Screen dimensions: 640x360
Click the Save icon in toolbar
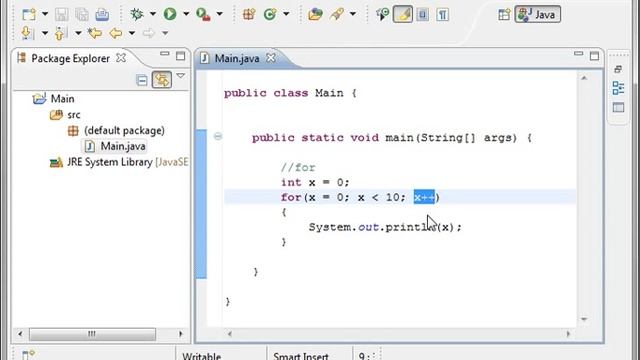click(62, 15)
